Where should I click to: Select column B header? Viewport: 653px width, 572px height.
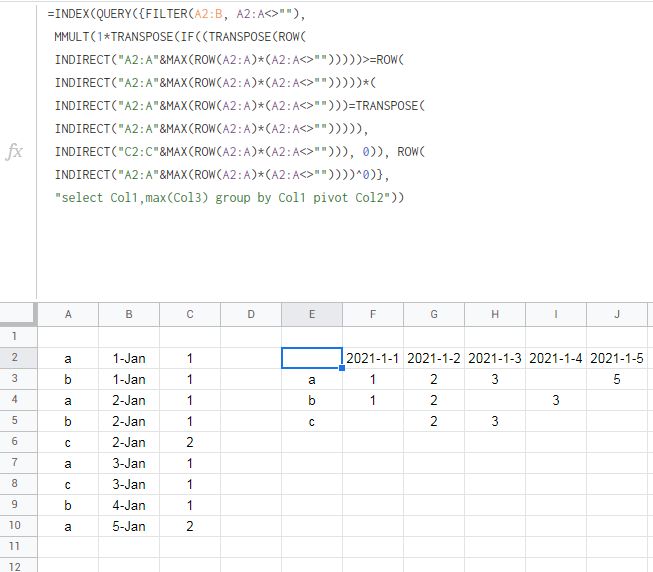click(129, 314)
